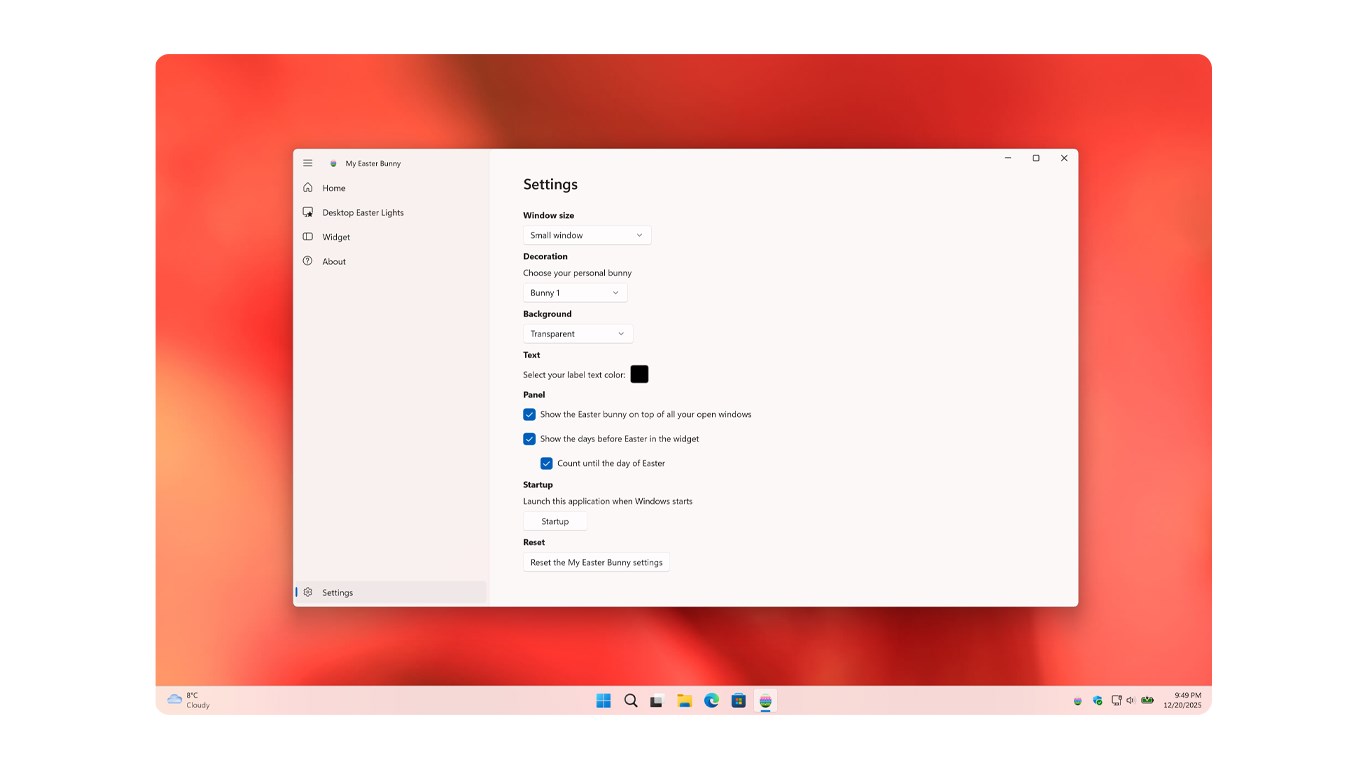Open the Background dropdown set to Transparent
Viewport: 1366px width, 768px height.
[577, 333]
